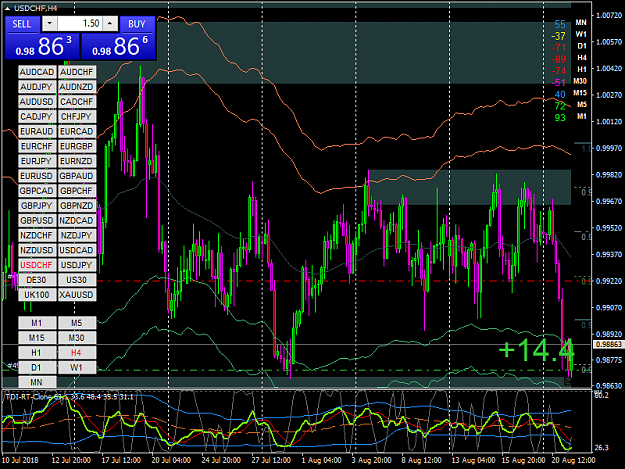625x469 pixels.
Task: Open the GBPCHF chart
Action: [x=77, y=191]
